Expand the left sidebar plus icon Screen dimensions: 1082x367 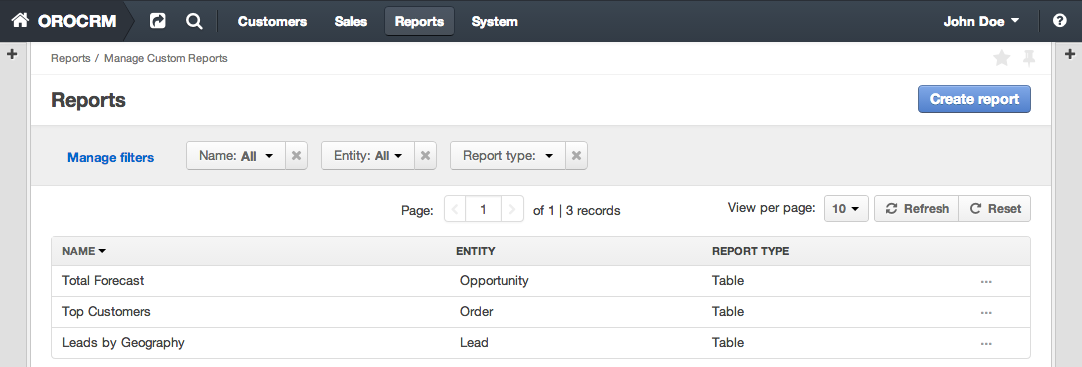pos(12,54)
